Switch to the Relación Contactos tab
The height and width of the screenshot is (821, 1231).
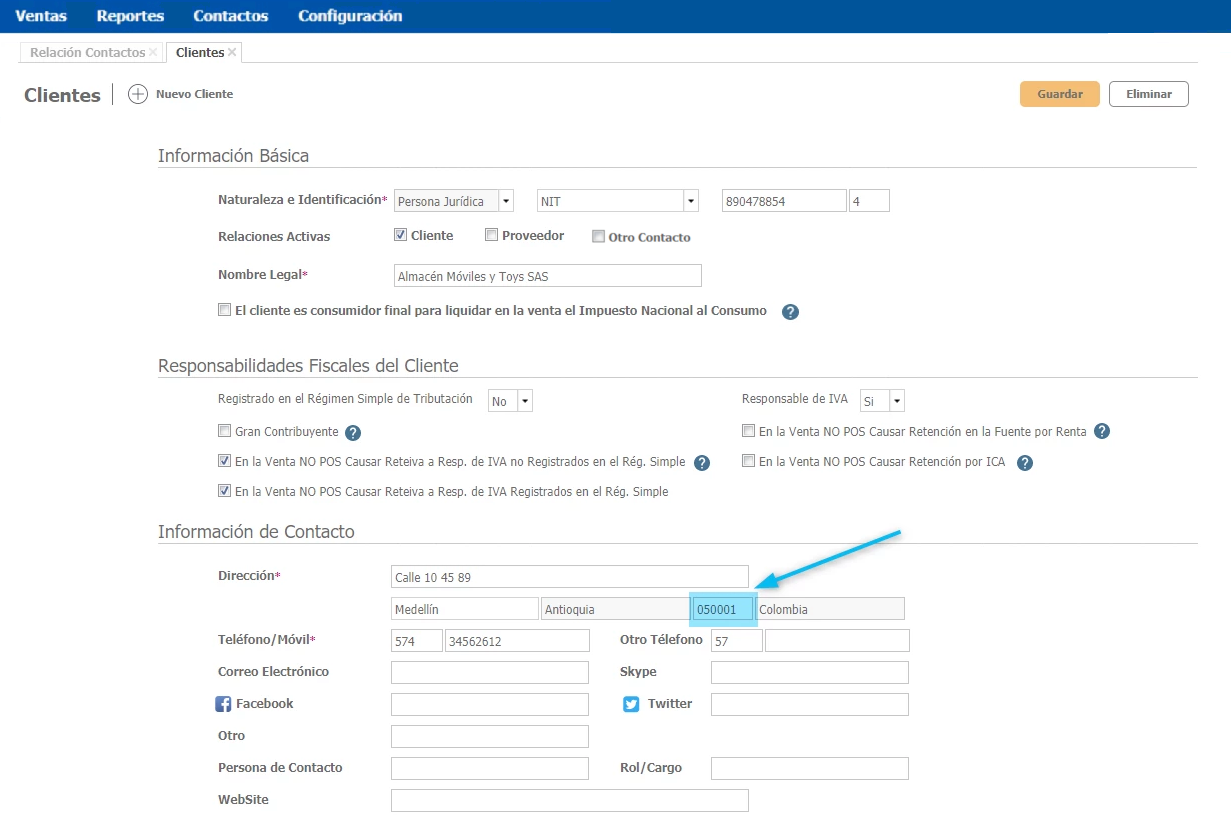[x=87, y=52]
